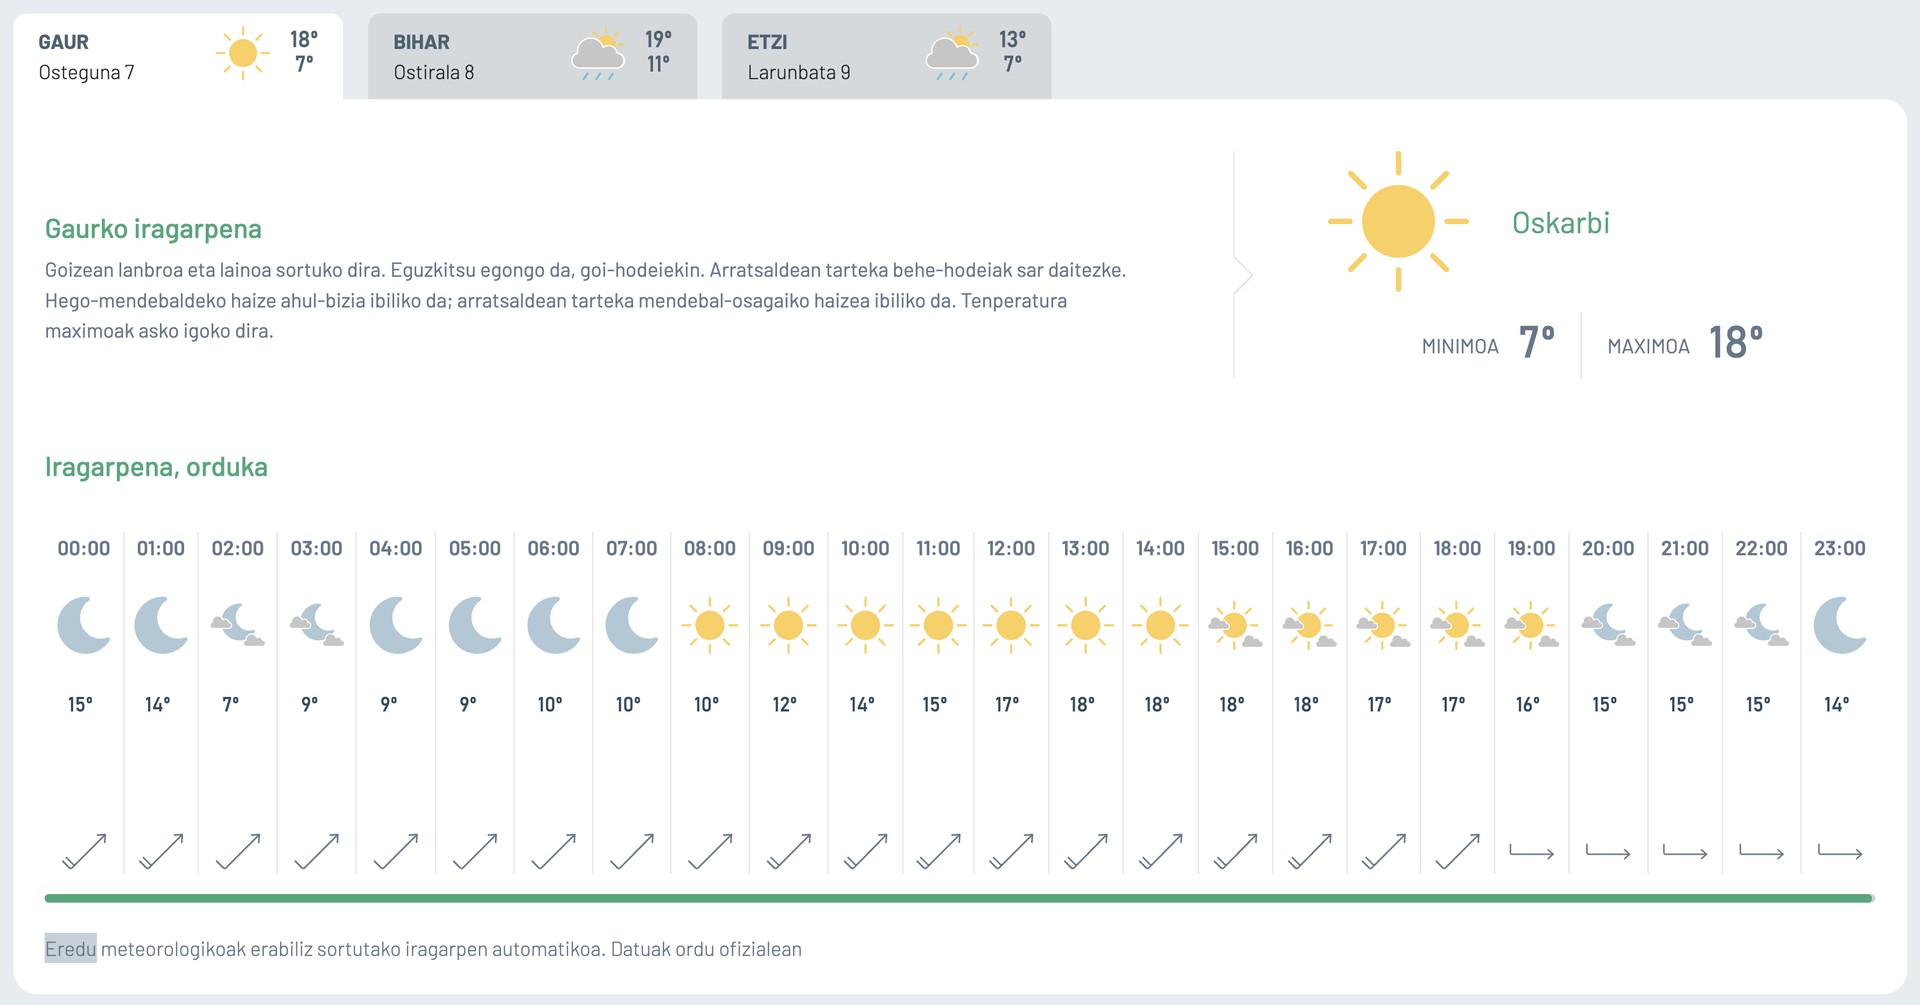This screenshot has width=1920, height=1005.
Task: Click the highlighted Eredu word
Action: (x=70, y=949)
